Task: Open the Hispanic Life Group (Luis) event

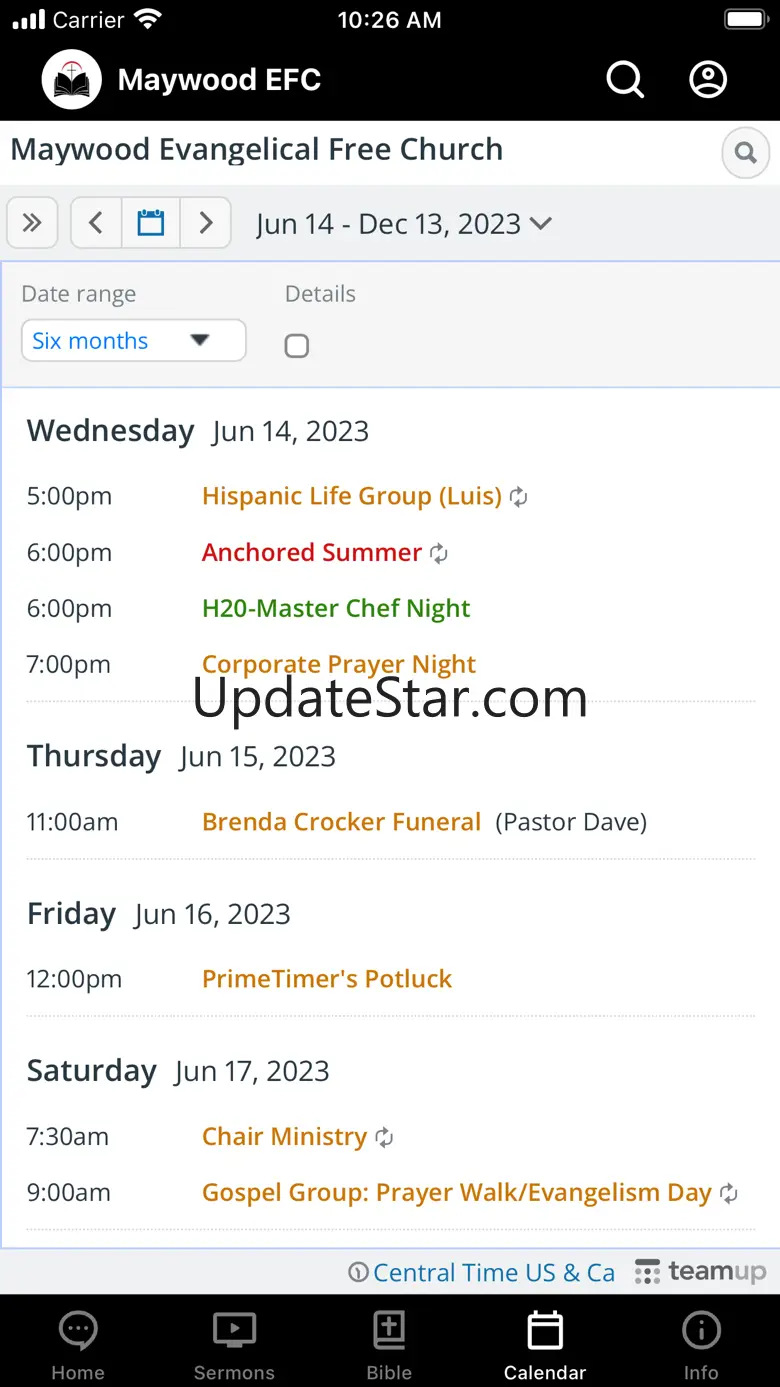Action: pos(352,496)
